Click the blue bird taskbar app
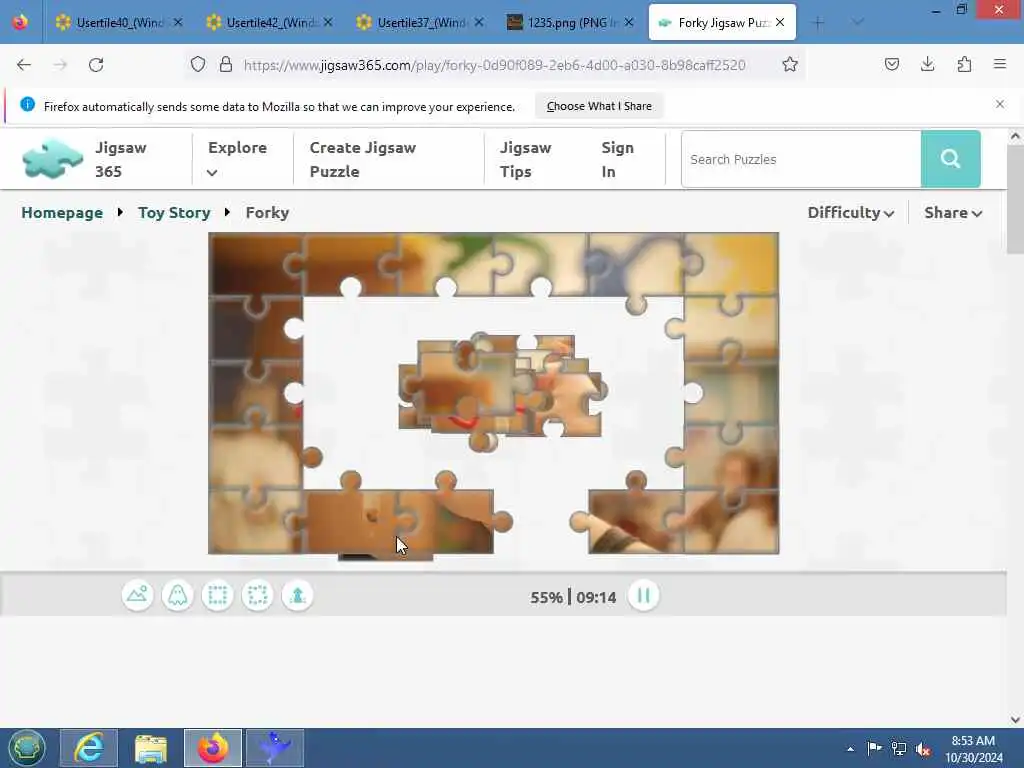 [275, 748]
